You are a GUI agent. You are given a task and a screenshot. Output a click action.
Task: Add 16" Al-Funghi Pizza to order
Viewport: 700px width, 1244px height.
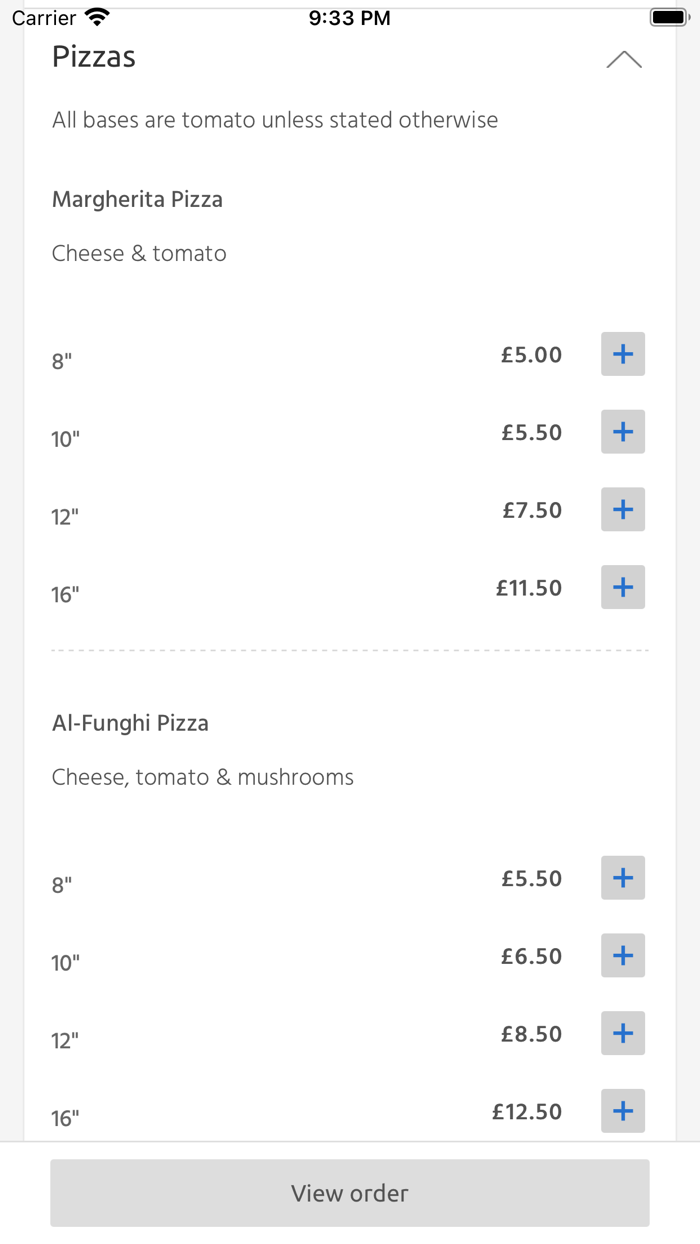click(x=622, y=1111)
